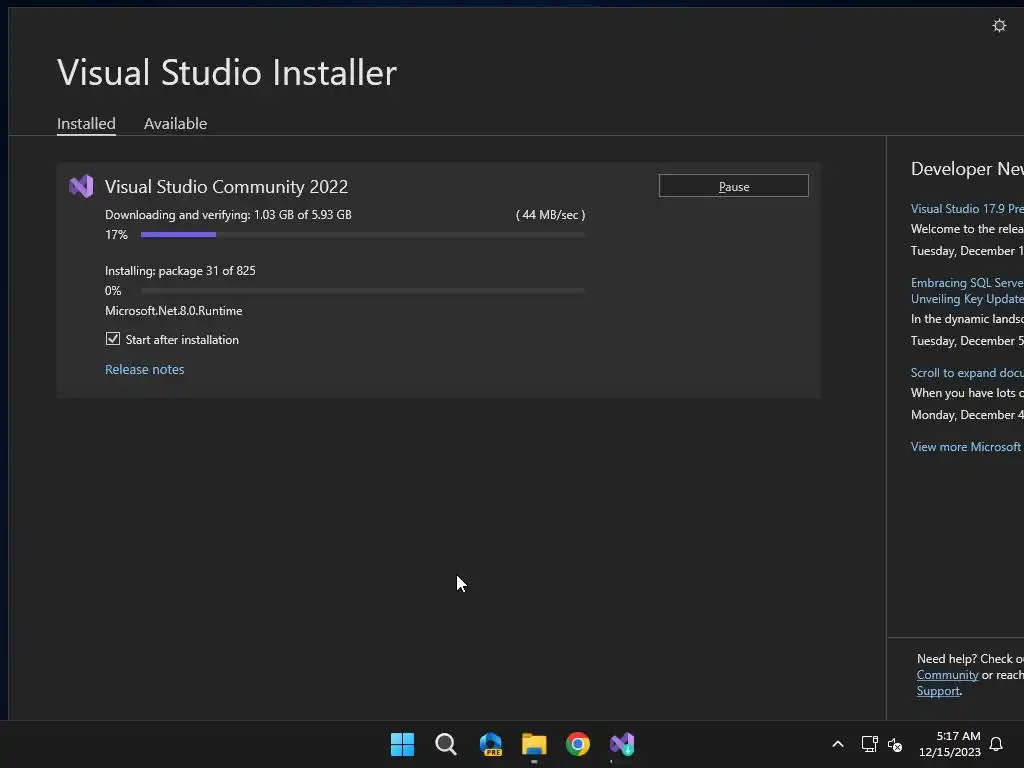Toggle the installer theme sun icon
This screenshot has height=768, width=1024.
click(999, 26)
